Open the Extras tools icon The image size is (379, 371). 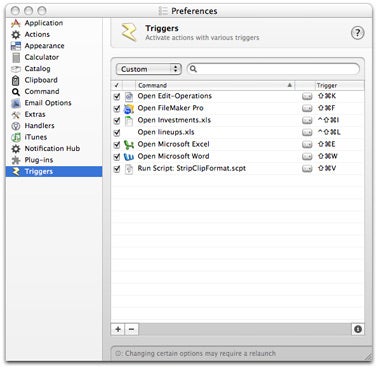16,115
